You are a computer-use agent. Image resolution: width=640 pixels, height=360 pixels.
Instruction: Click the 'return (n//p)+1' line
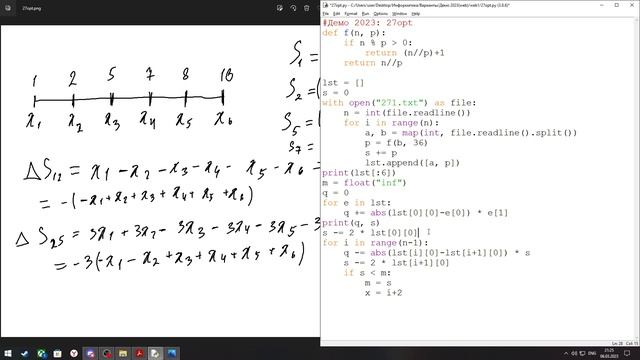(404, 53)
